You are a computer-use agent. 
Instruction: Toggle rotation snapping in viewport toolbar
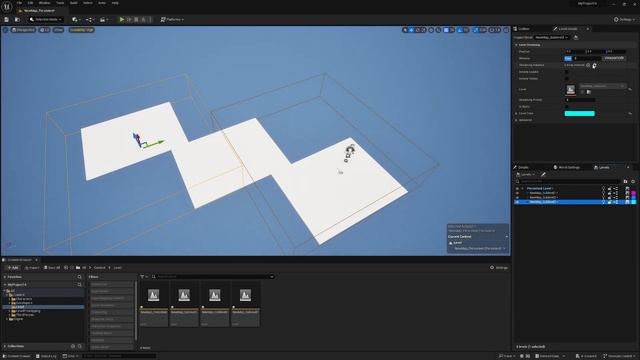(460, 30)
